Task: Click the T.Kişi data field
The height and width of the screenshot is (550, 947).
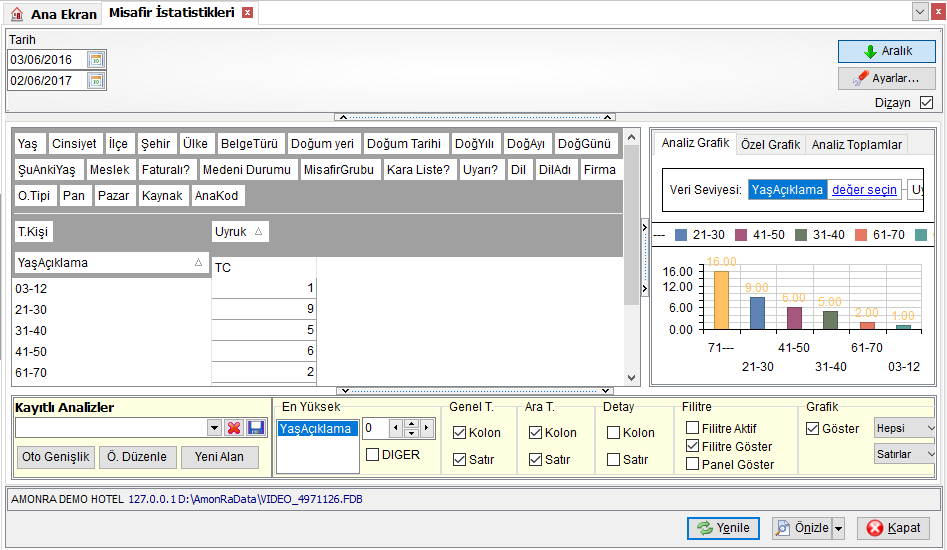Action: coord(33,232)
